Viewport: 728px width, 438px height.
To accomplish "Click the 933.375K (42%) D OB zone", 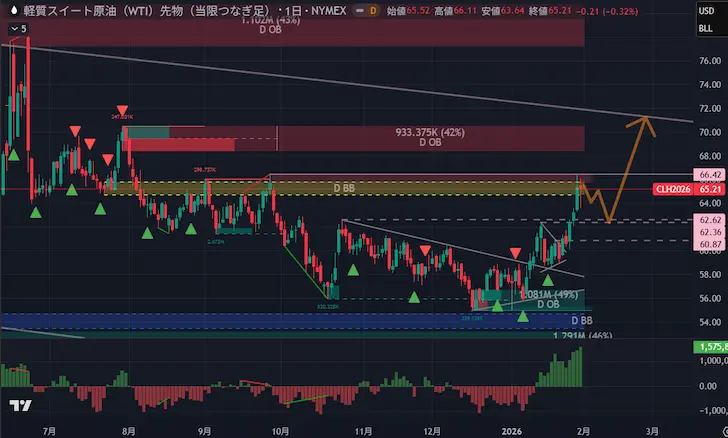I will click(x=430, y=137).
